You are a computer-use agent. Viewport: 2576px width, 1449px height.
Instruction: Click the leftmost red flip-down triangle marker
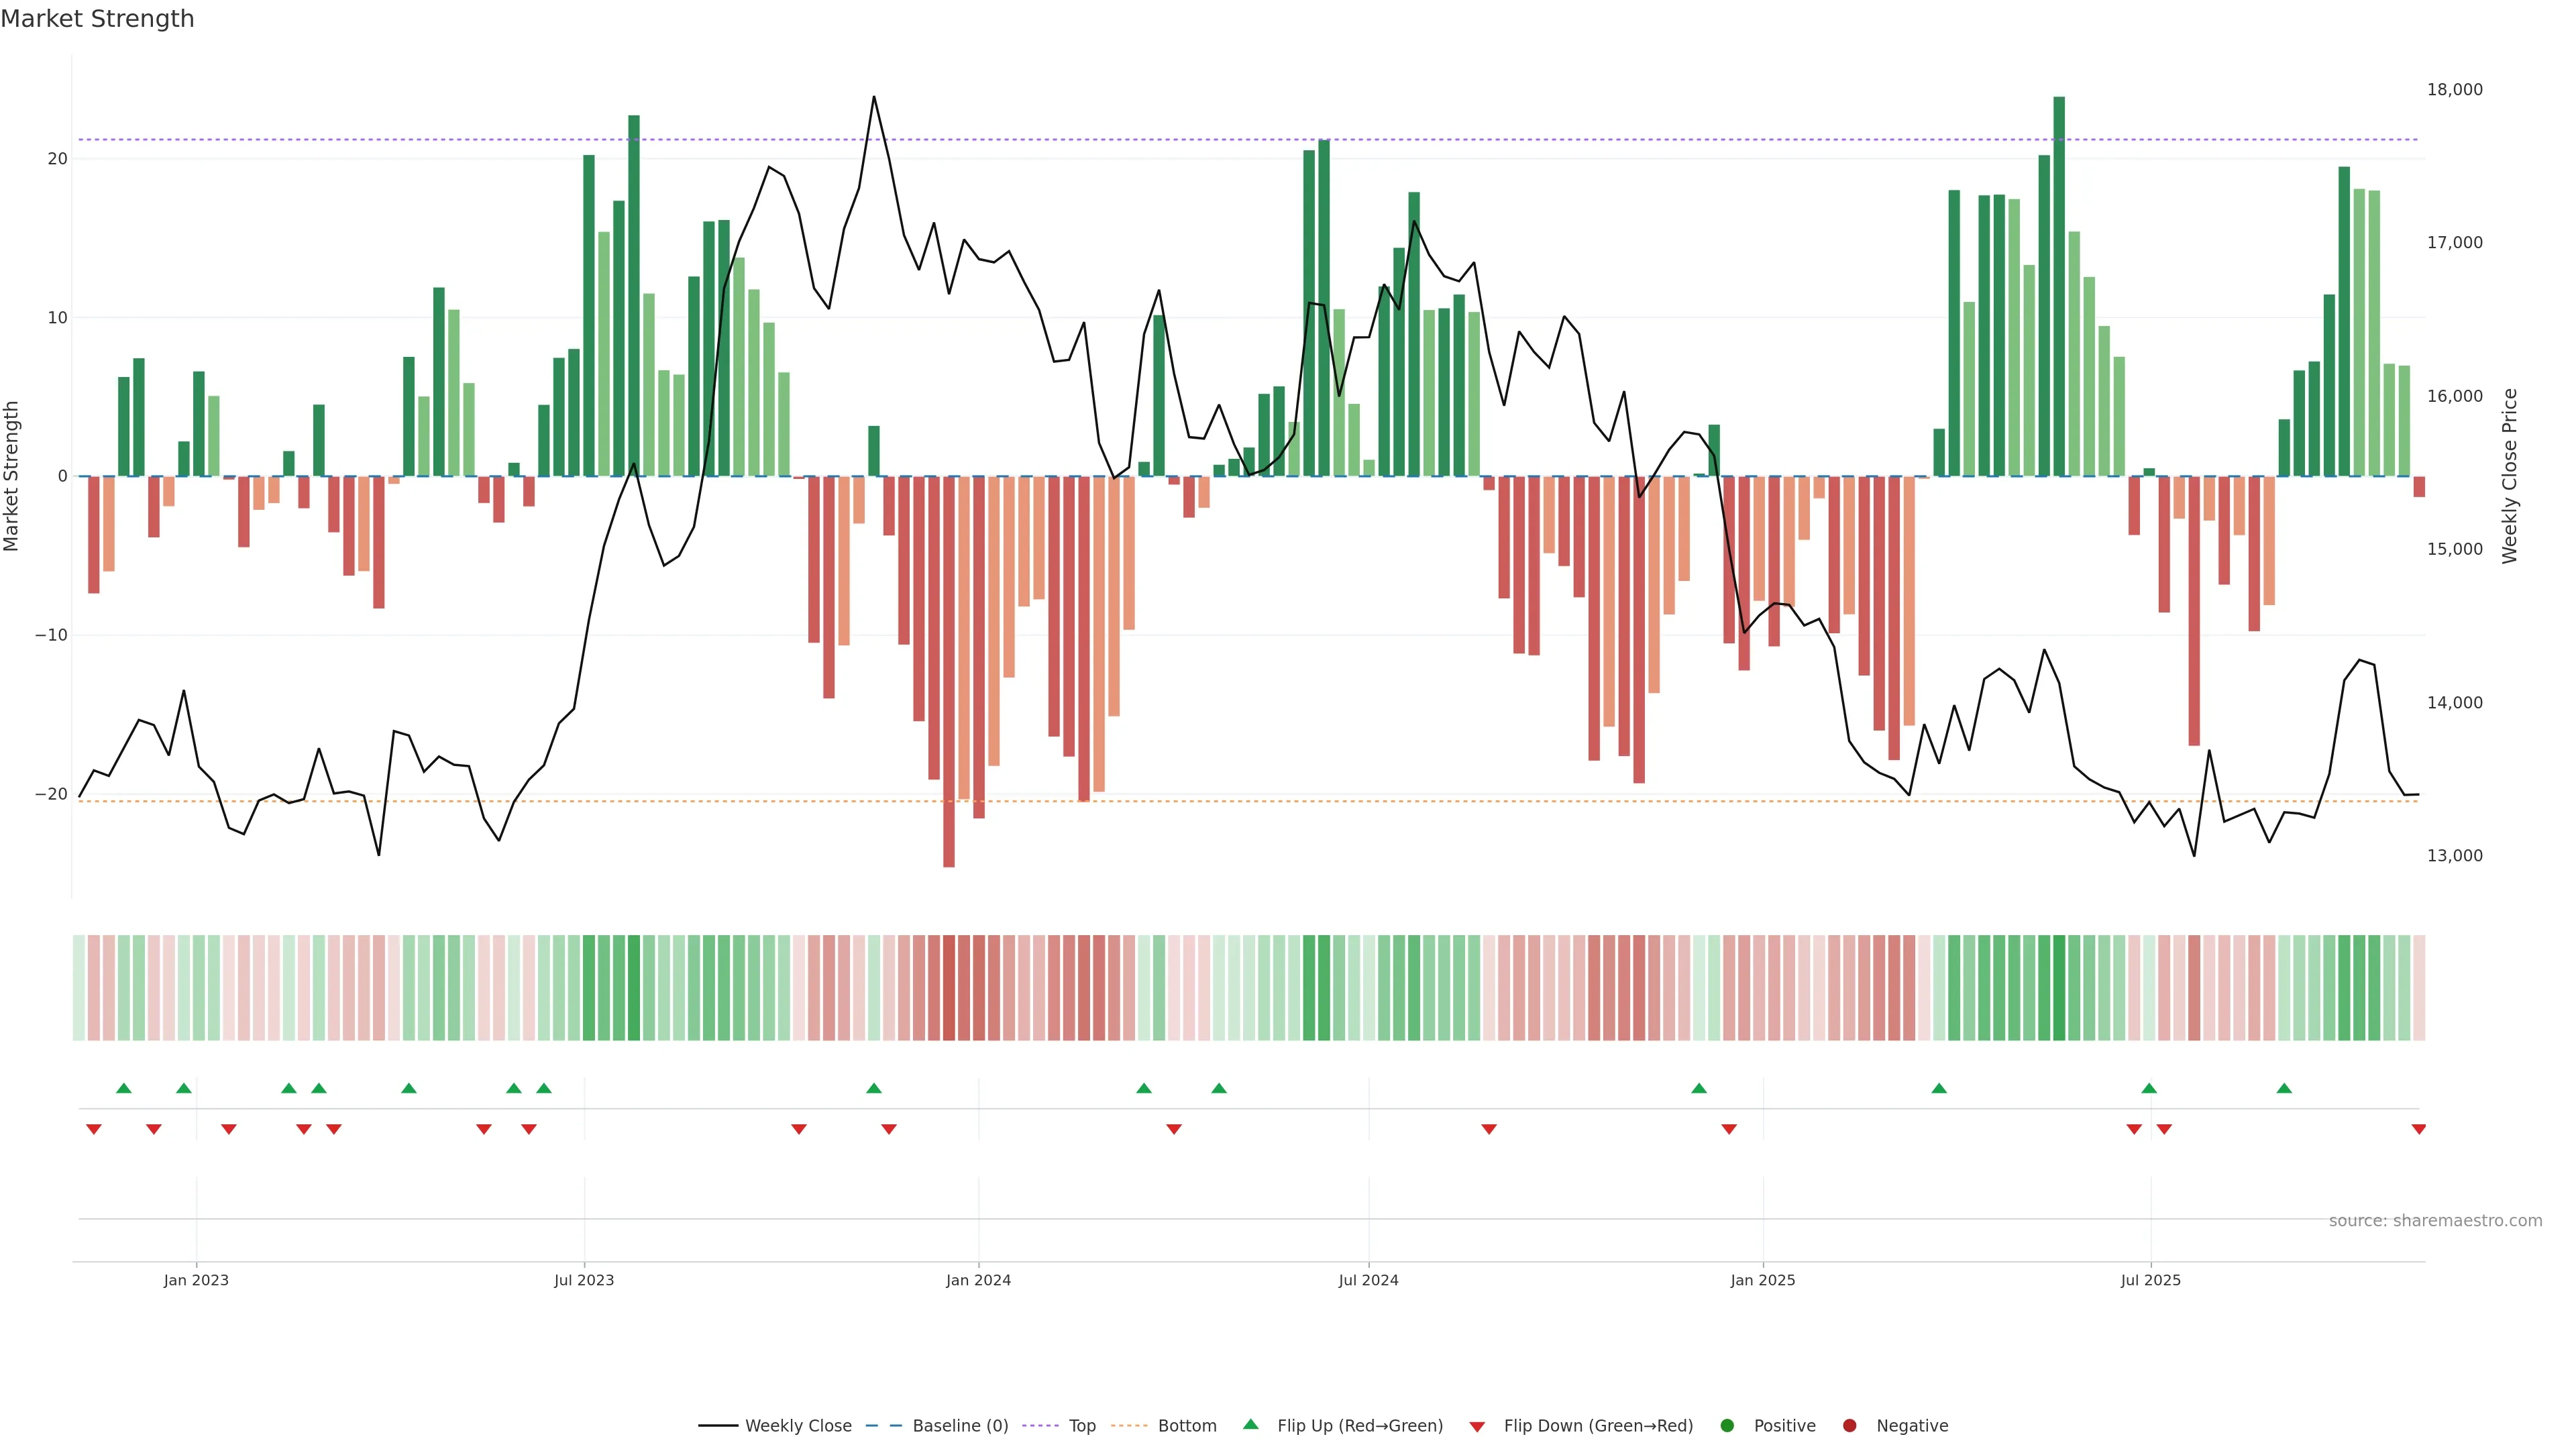[x=94, y=1129]
